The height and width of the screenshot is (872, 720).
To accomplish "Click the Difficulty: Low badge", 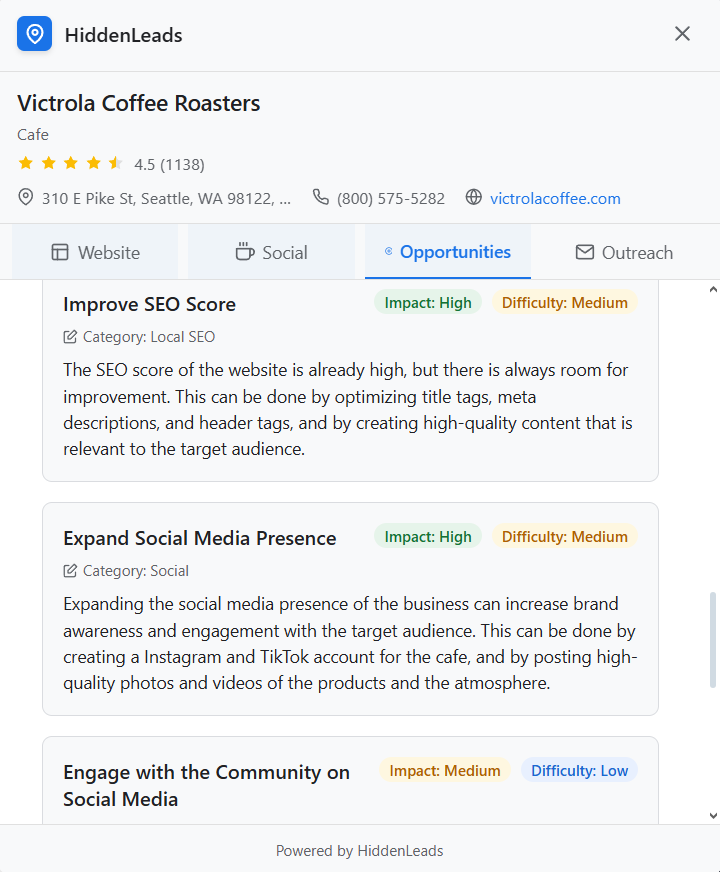I will click(579, 770).
